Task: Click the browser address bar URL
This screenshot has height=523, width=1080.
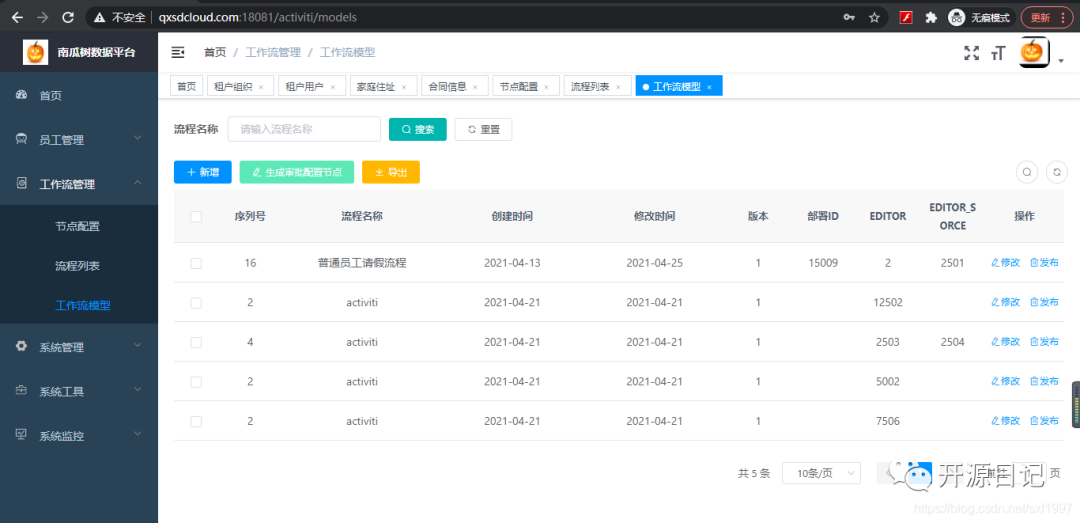Action: (258, 17)
